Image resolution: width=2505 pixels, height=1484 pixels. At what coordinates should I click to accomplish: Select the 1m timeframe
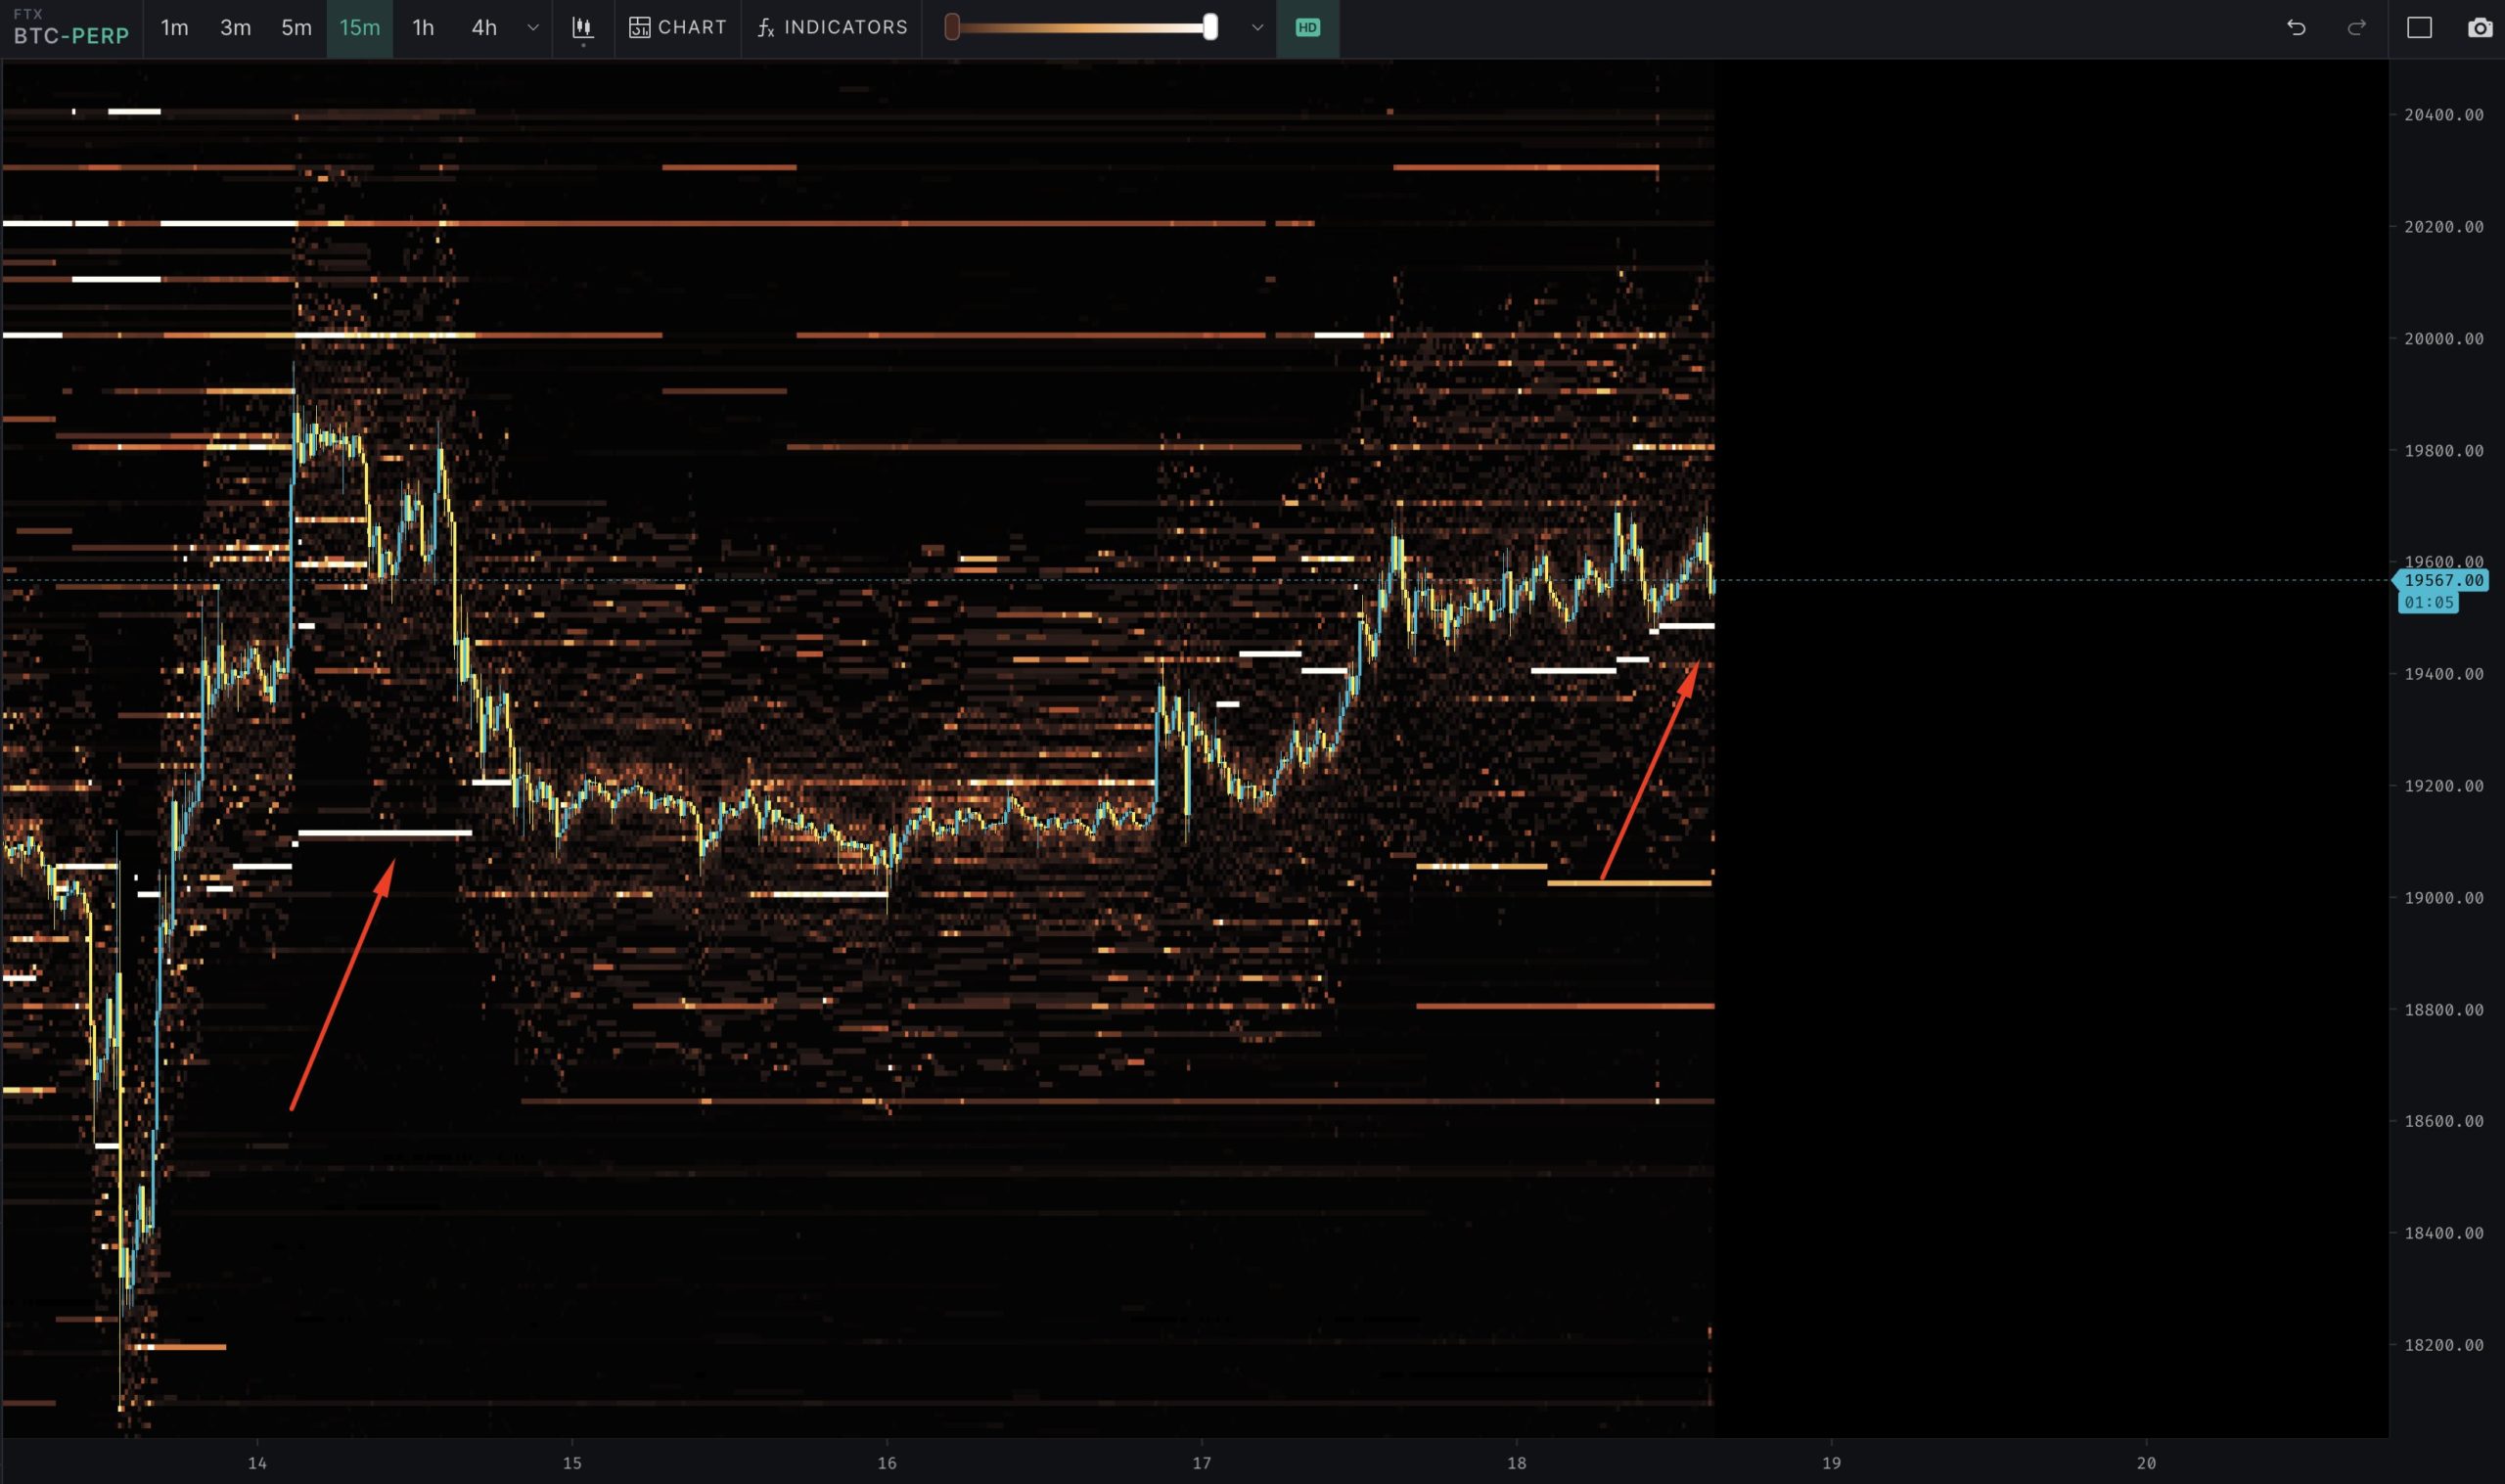tap(174, 28)
